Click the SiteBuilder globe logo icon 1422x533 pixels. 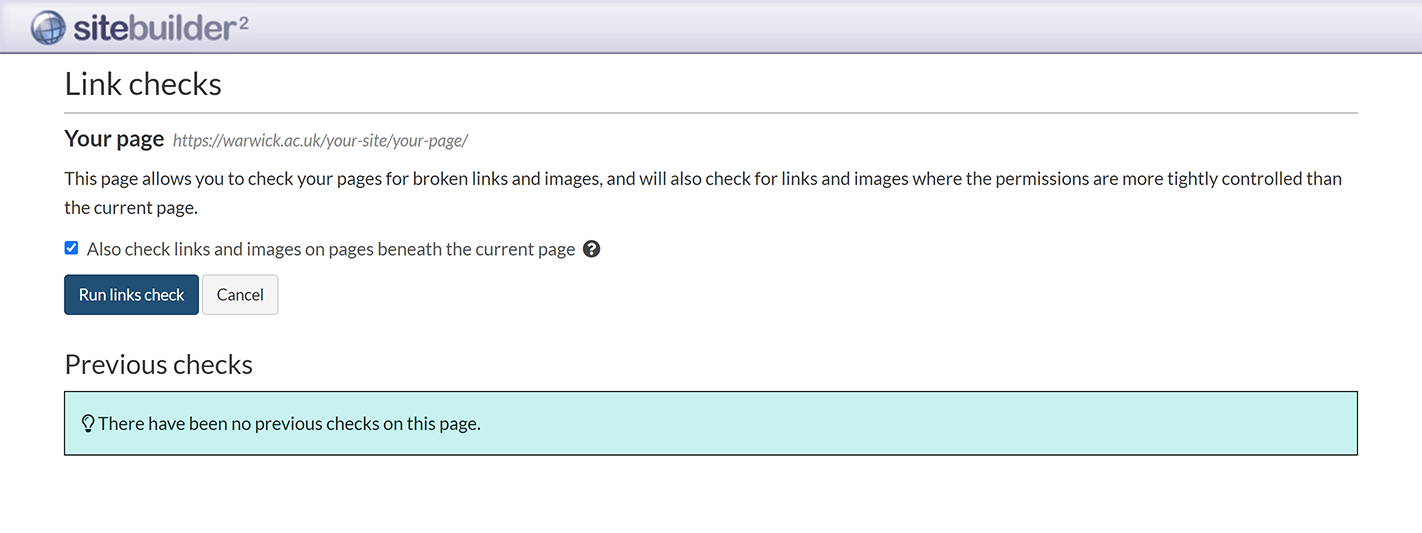[x=48, y=28]
